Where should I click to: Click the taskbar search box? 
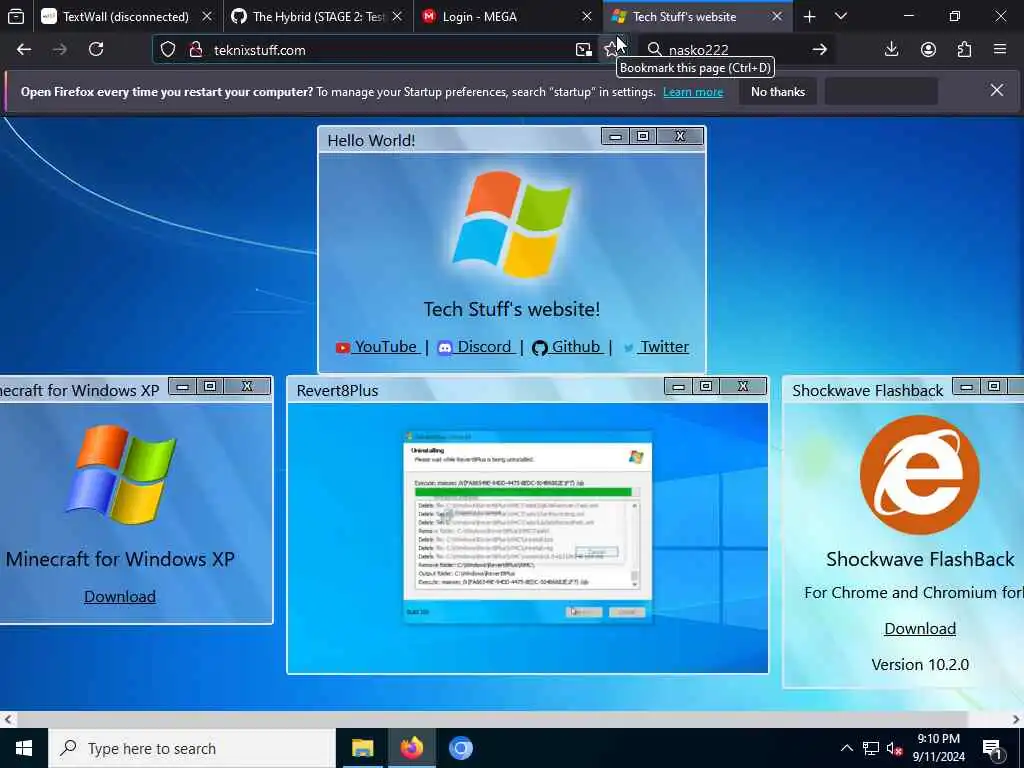point(191,748)
